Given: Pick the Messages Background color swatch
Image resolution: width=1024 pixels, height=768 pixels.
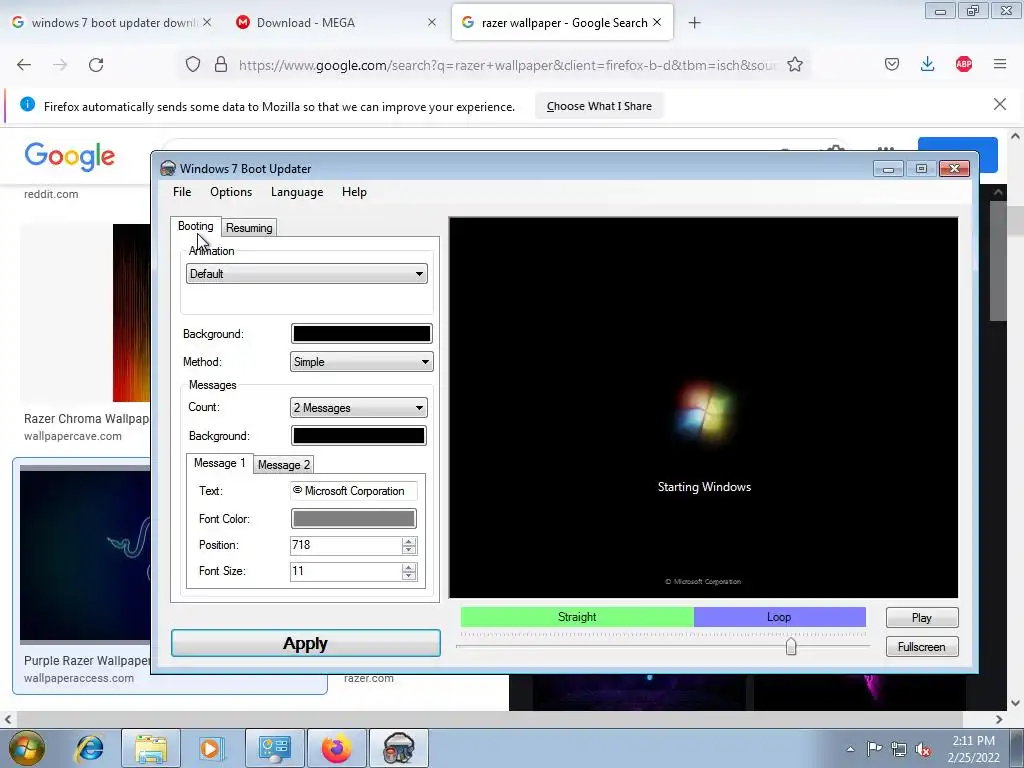Looking at the screenshot, I should [359, 436].
